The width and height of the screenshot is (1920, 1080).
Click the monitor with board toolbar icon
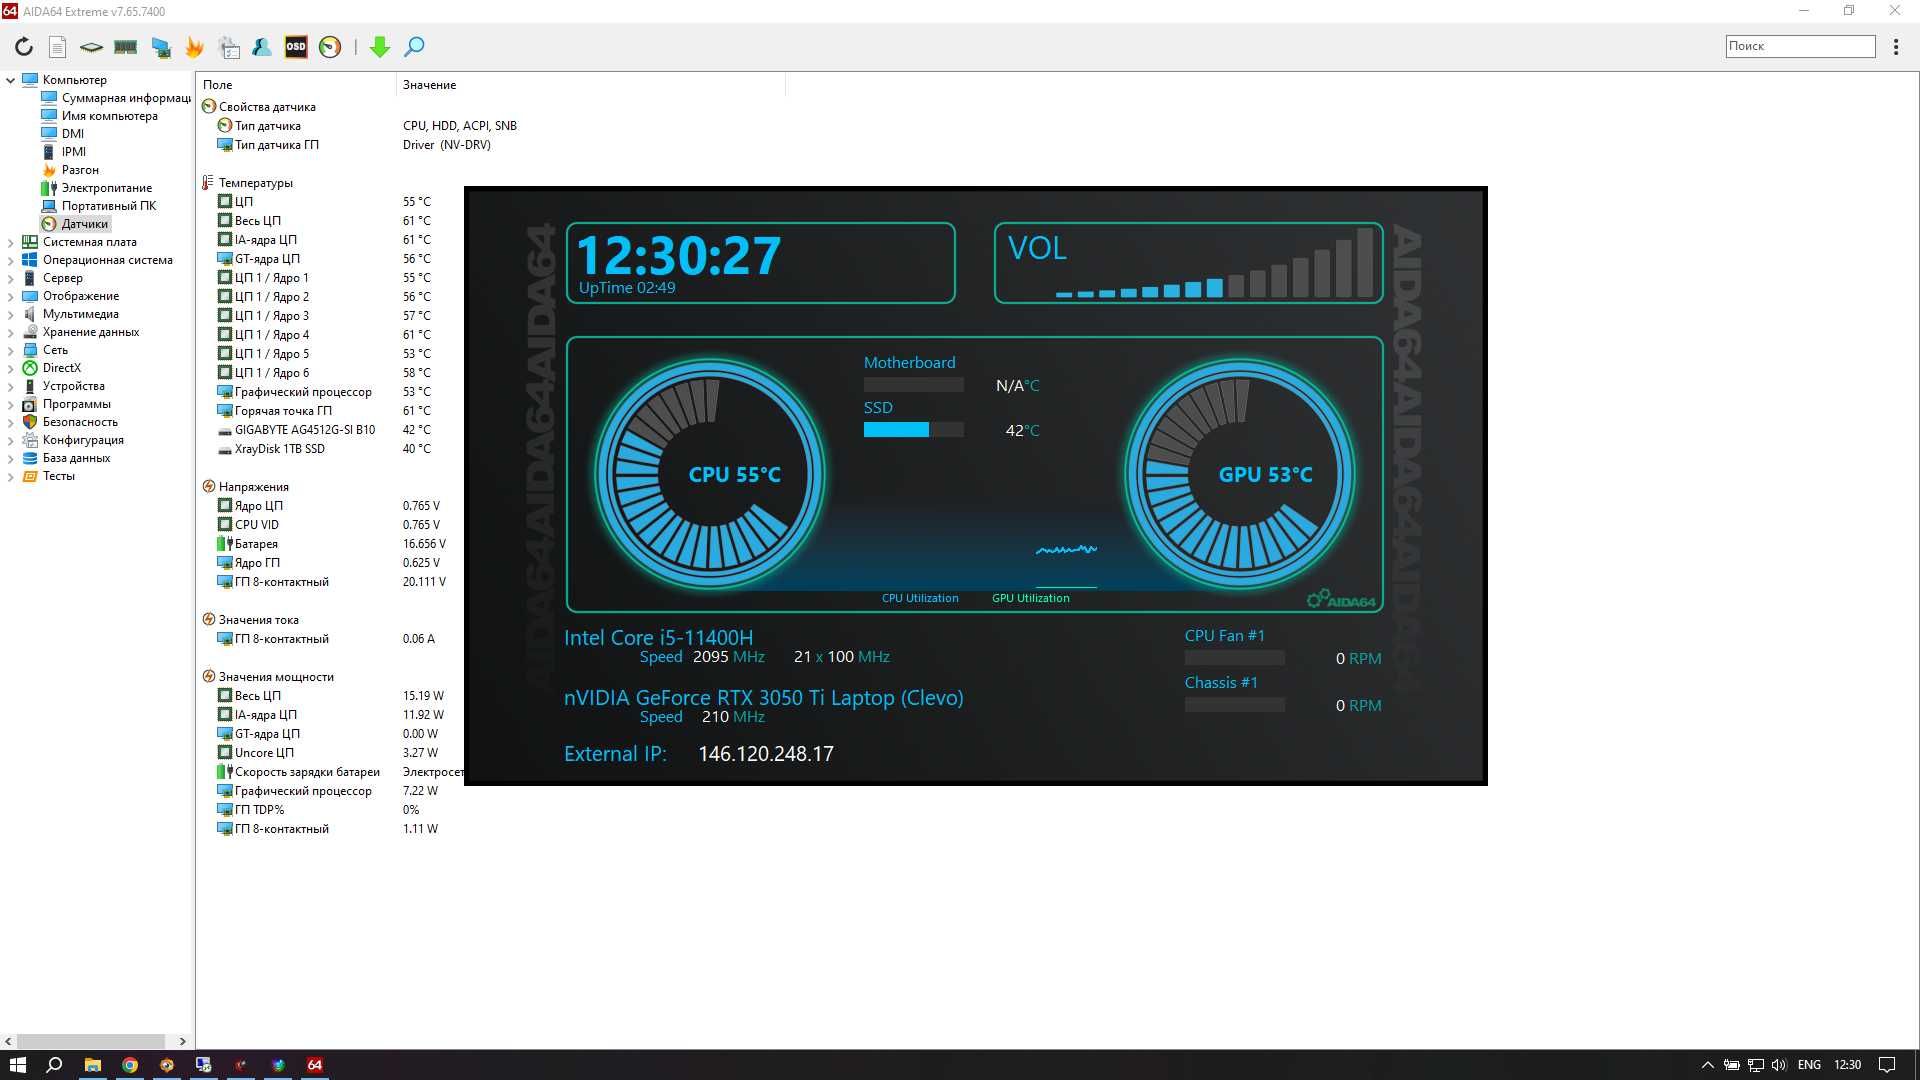click(160, 46)
